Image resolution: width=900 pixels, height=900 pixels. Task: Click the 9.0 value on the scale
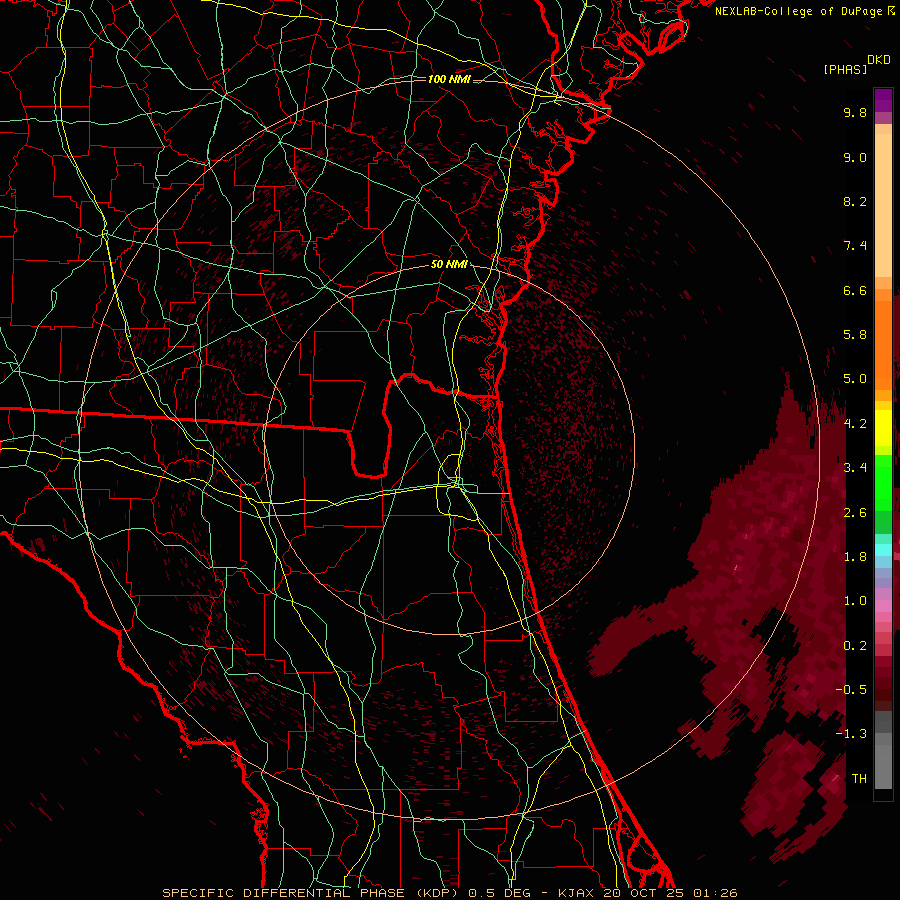tap(855, 157)
